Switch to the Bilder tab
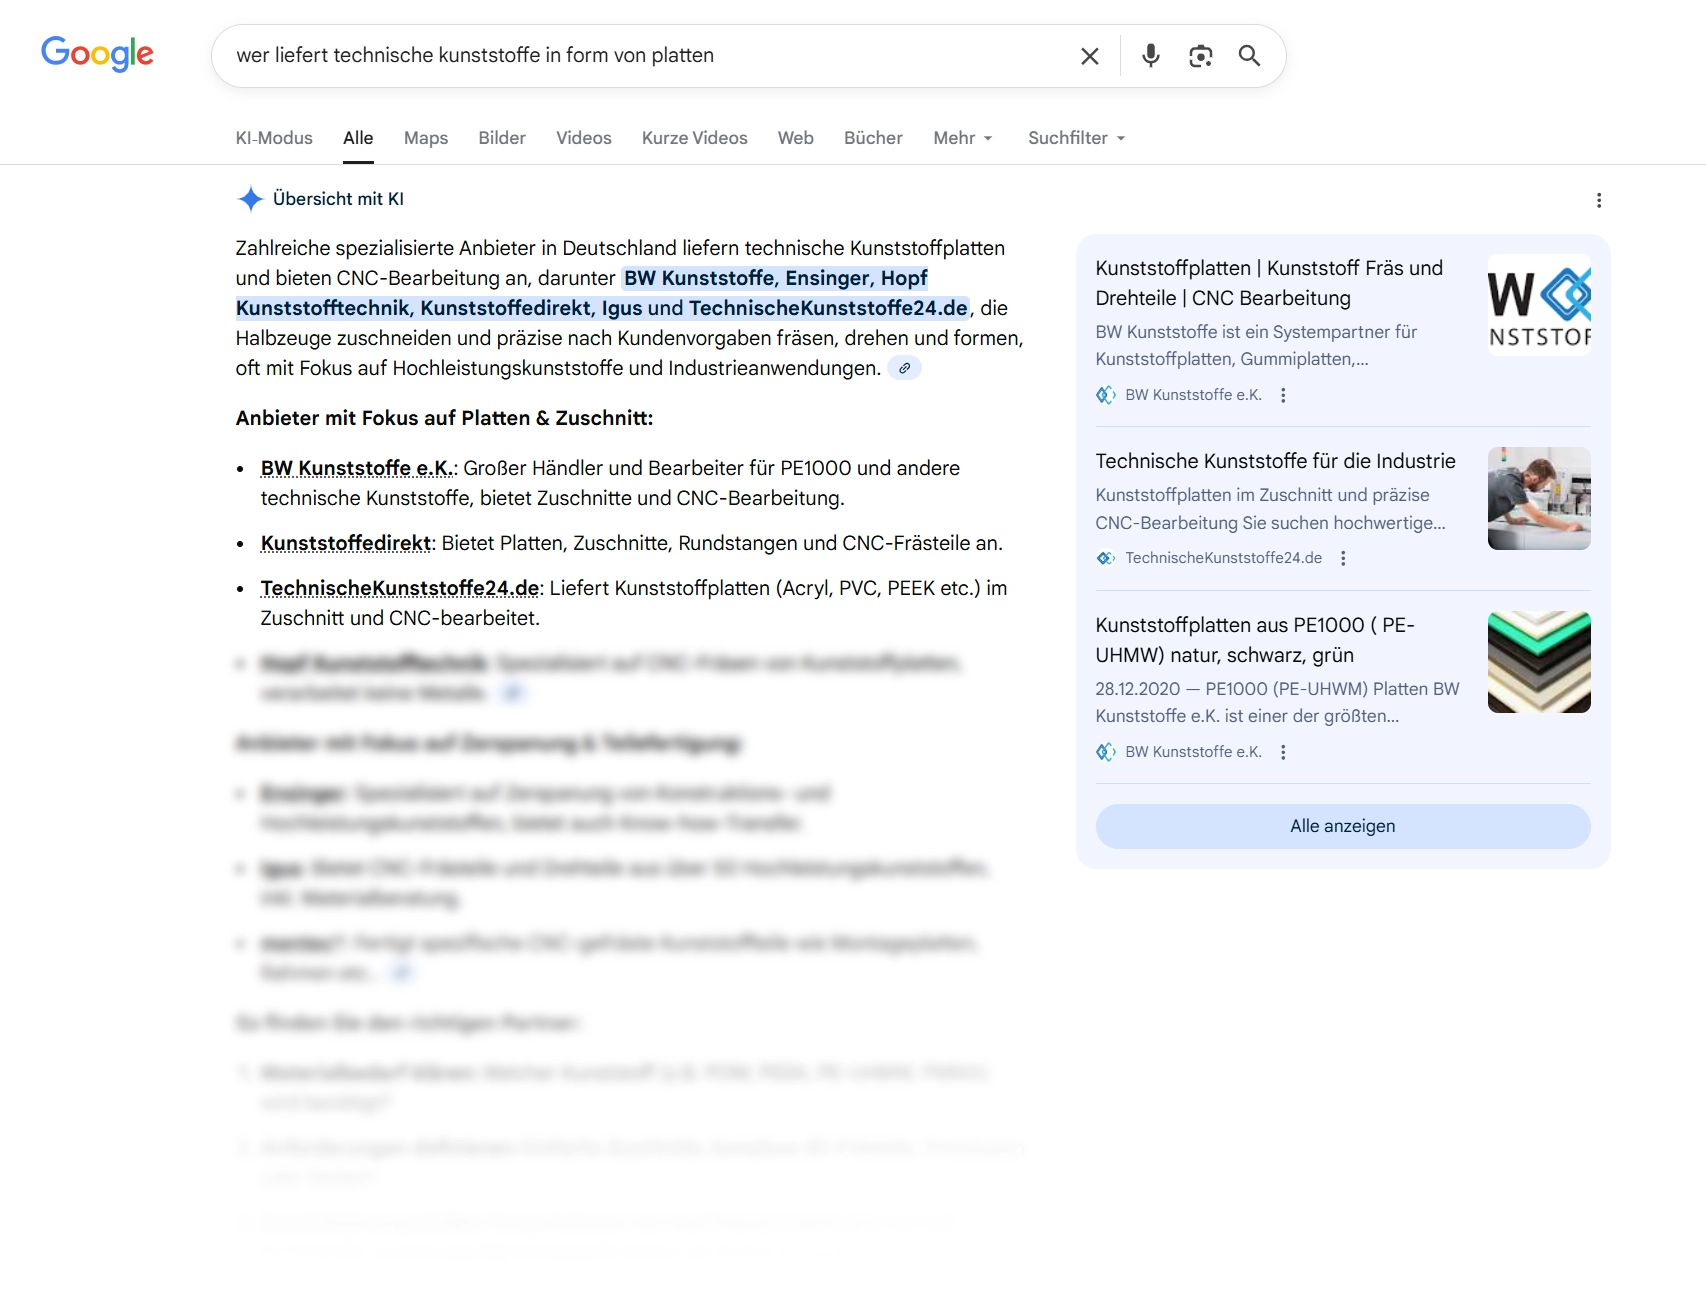Viewport: 1706px width, 1298px height. pyautogui.click(x=501, y=138)
